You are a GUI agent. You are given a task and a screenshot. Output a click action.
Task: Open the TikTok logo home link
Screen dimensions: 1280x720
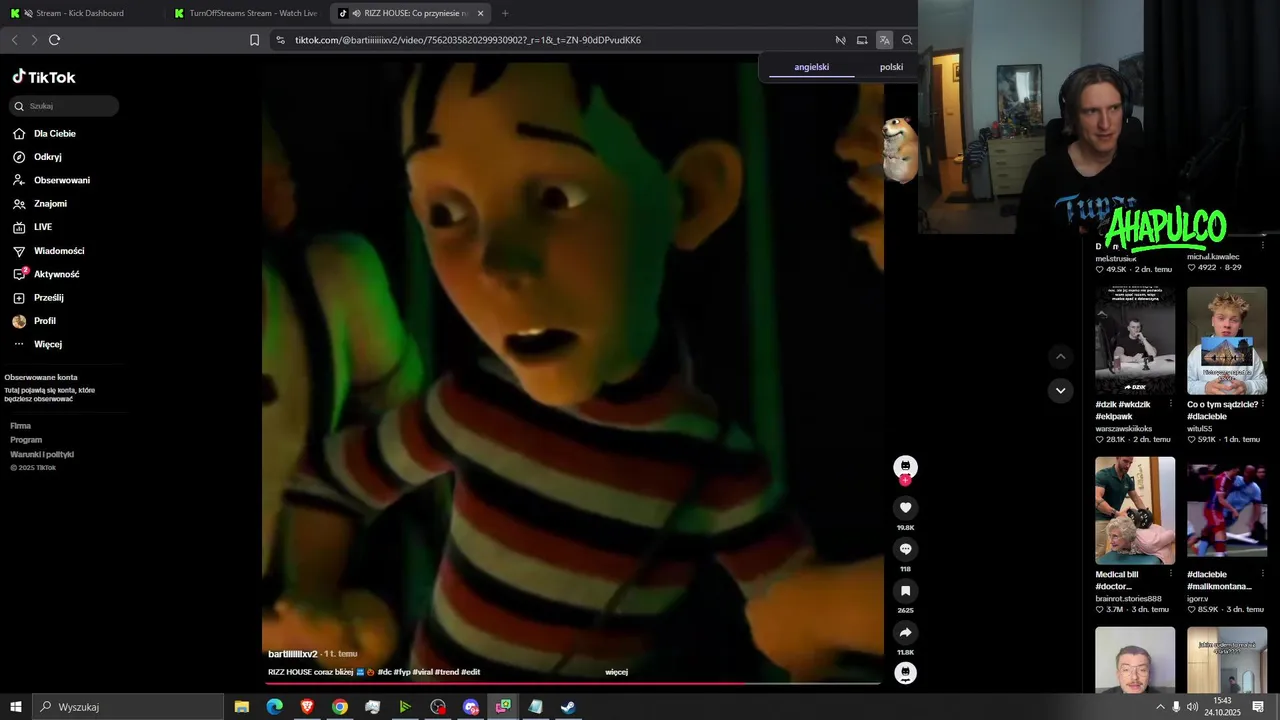[x=44, y=77]
